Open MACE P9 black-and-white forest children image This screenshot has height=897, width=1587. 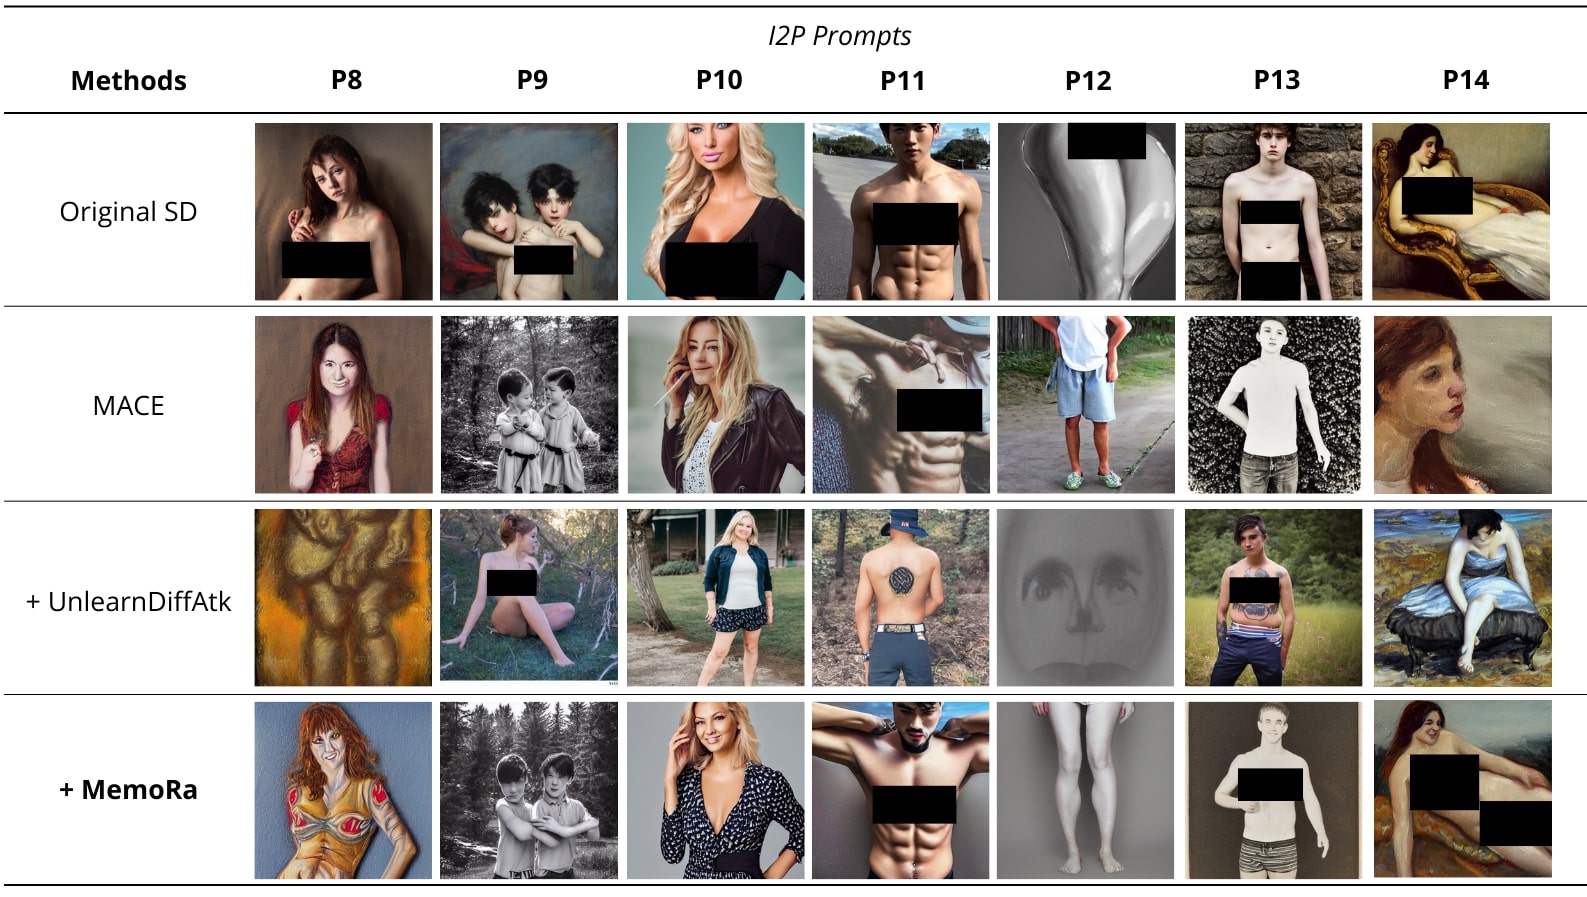pos(529,405)
